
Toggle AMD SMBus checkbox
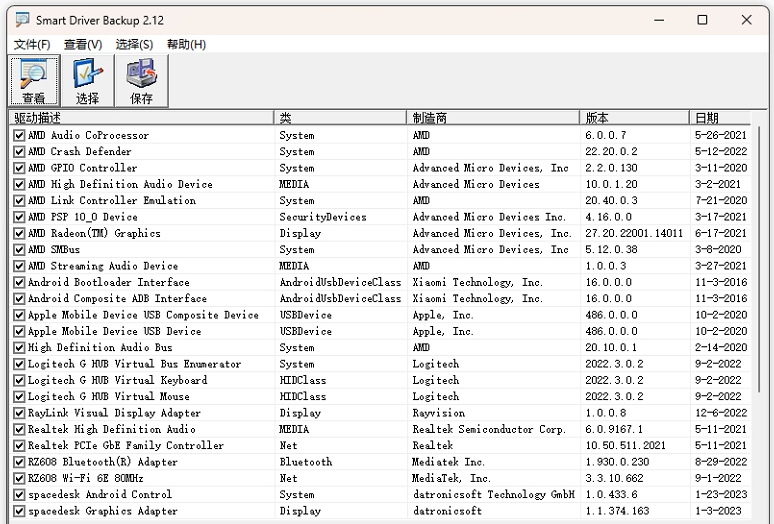[x=19, y=250]
